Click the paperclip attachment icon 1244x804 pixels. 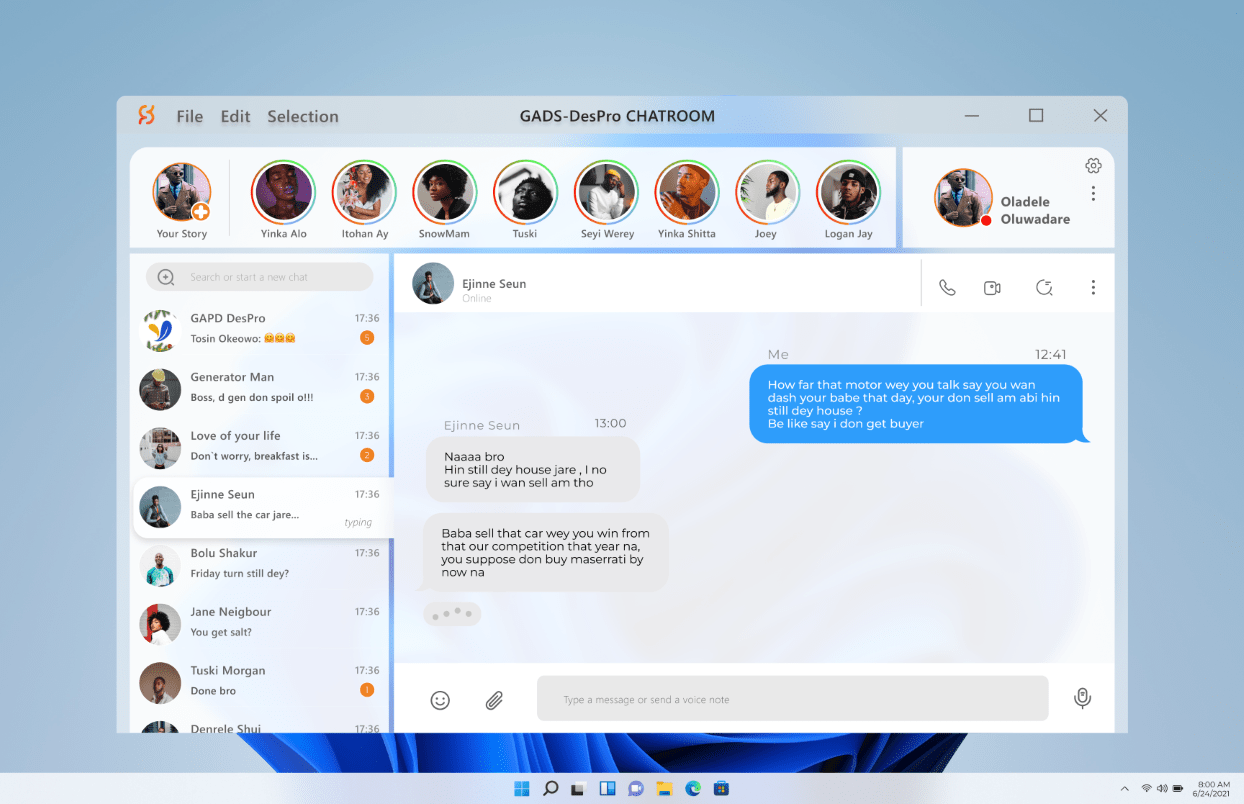pyautogui.click(x=494, y=700)
